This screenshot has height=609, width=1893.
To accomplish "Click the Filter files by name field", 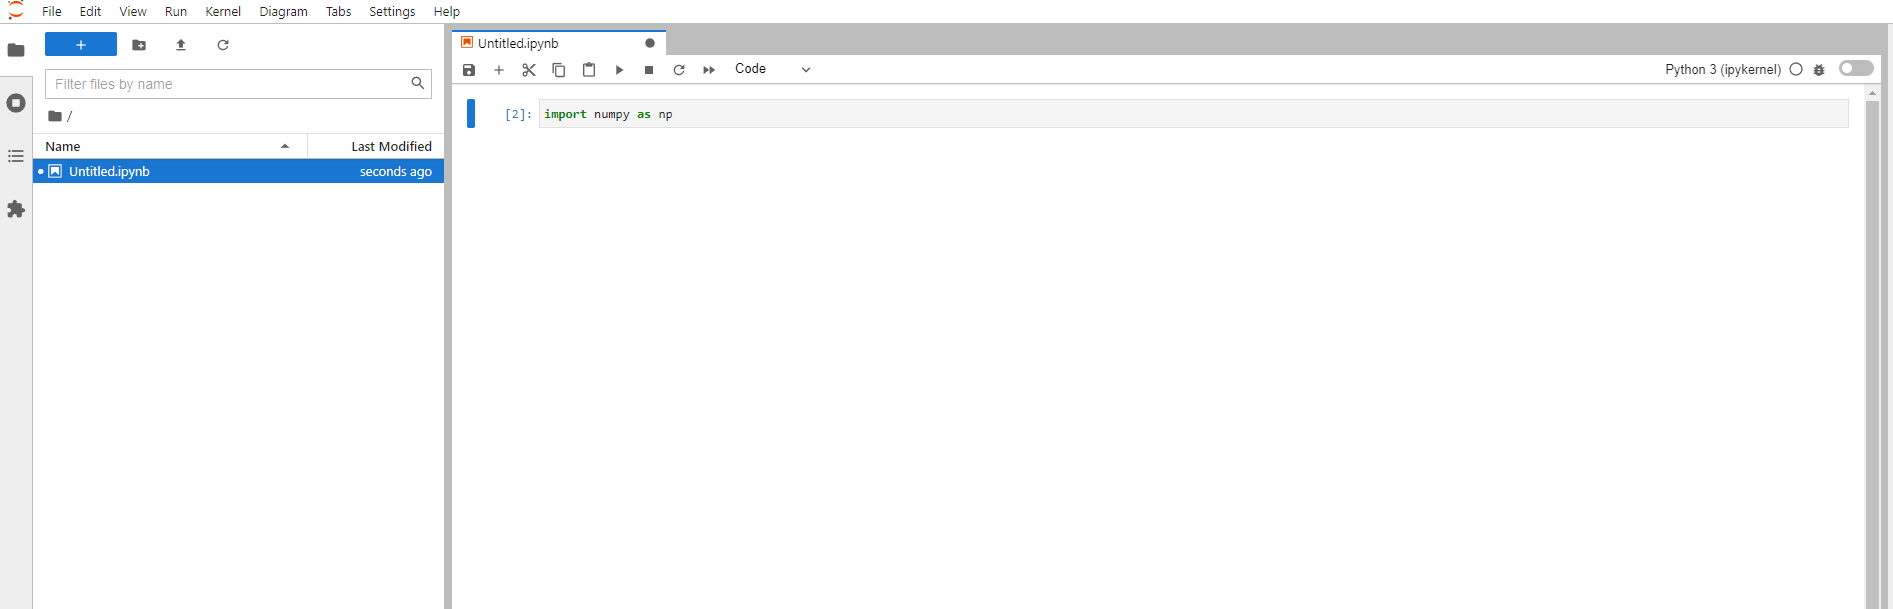I will [x=230, y=84].
